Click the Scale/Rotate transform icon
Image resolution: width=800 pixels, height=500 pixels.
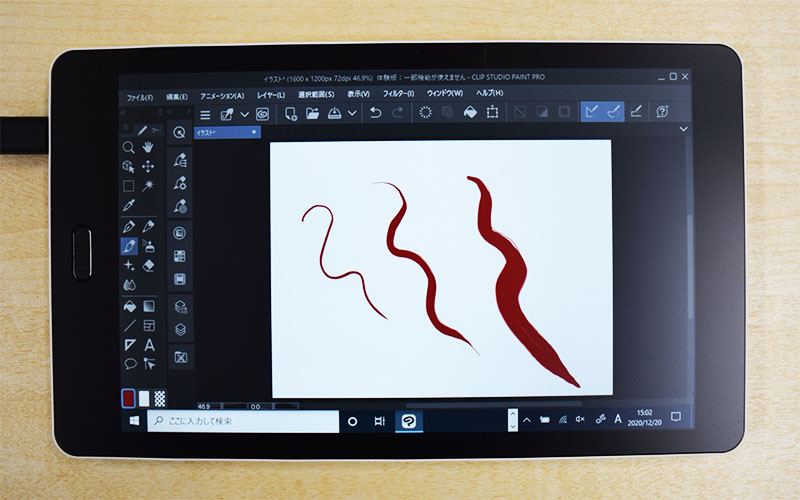492,112
